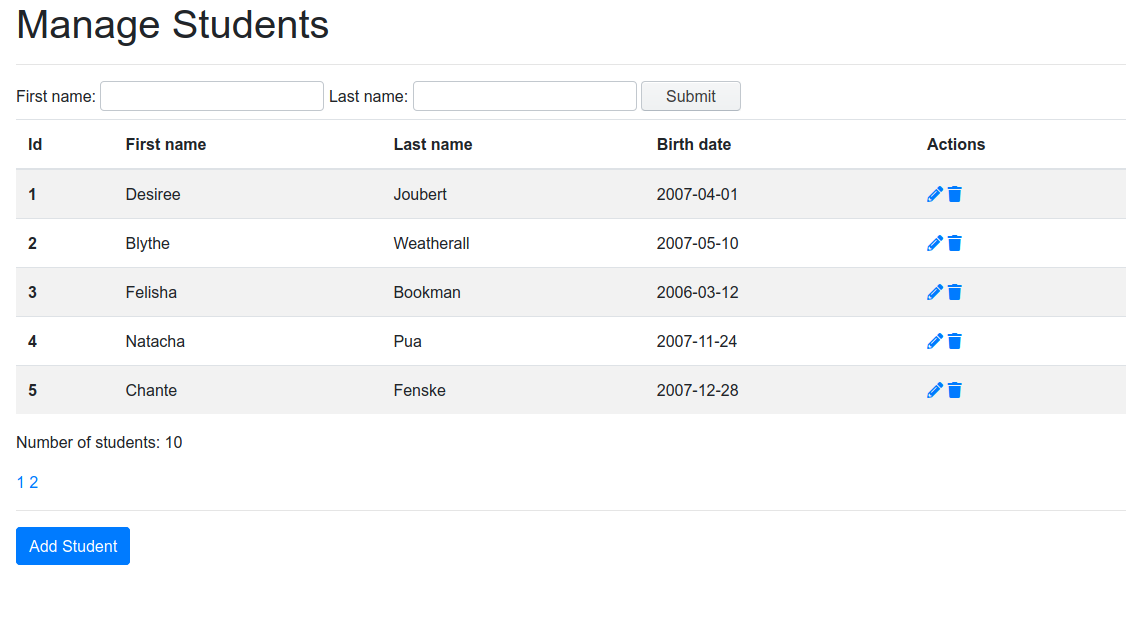
Task: Select the Last name column header
Action: coord(433,144)
